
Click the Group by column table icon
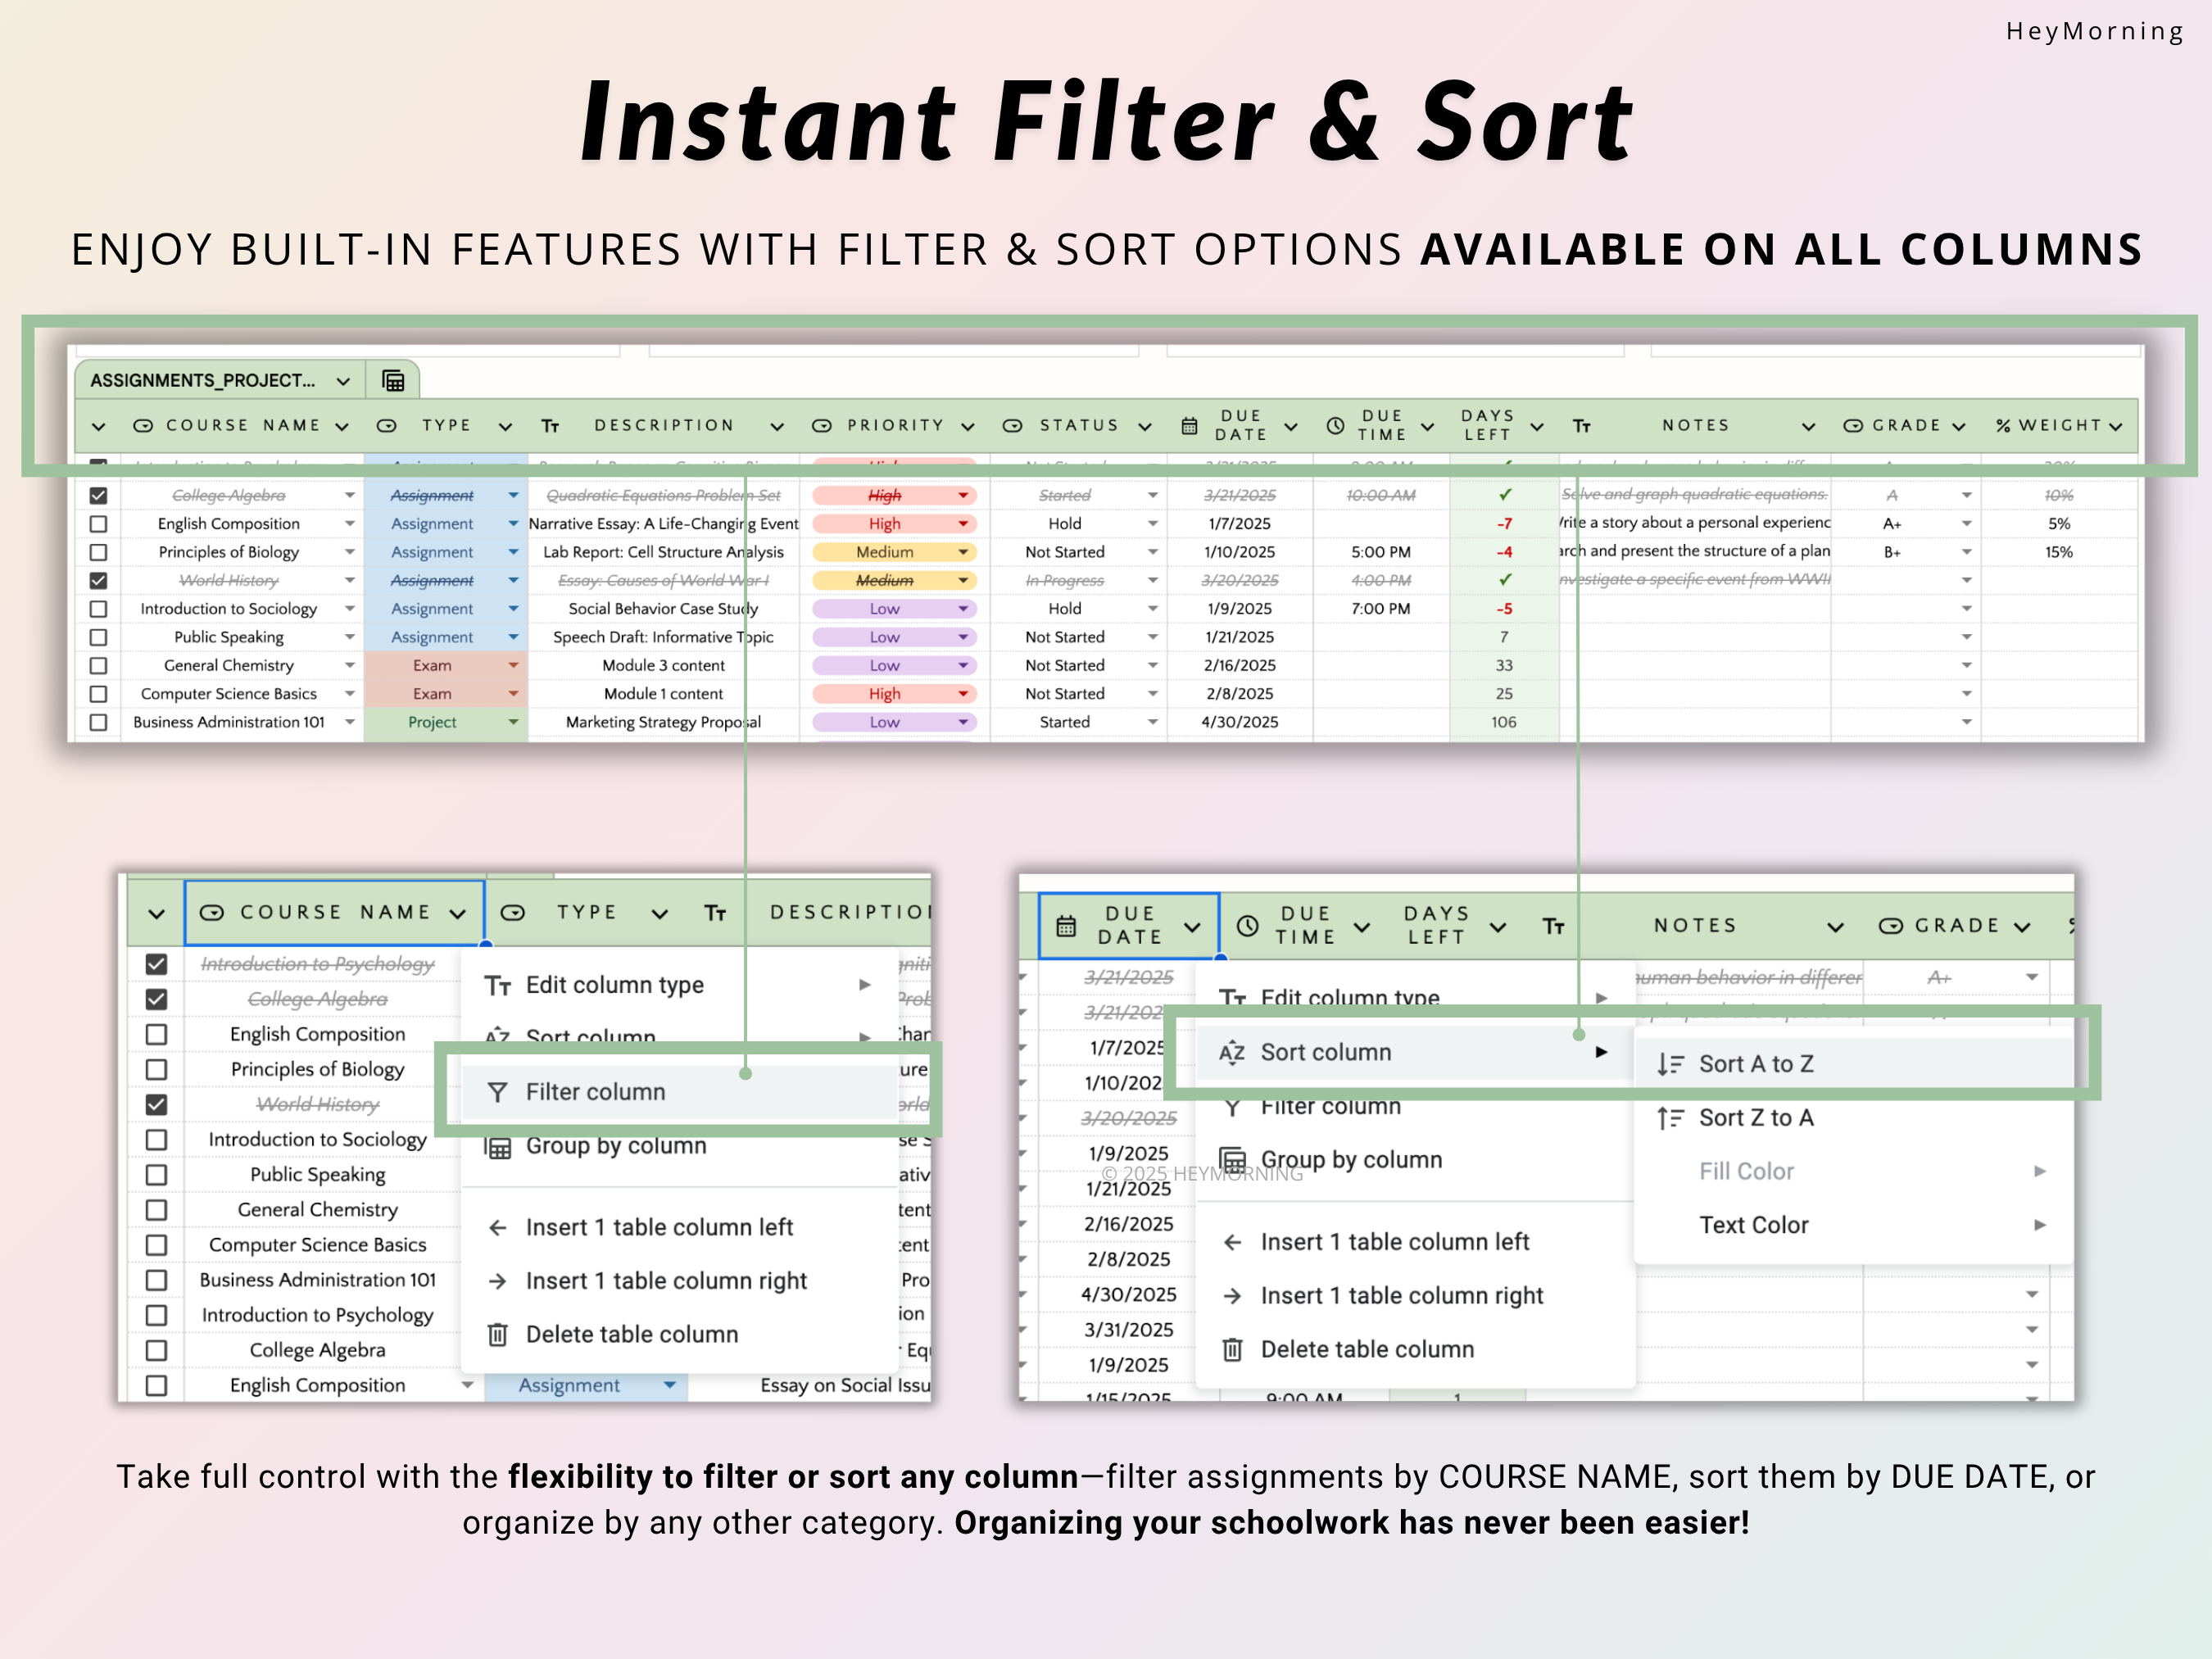pyautogui.click(x=498, y=1147)
